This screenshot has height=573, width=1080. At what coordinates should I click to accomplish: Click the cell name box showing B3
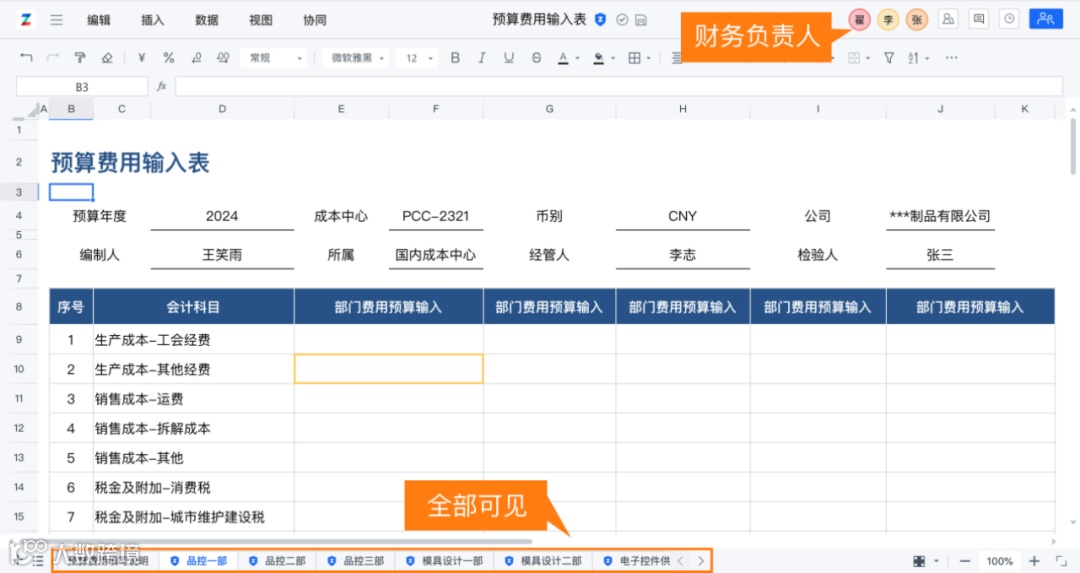(82, 87)
